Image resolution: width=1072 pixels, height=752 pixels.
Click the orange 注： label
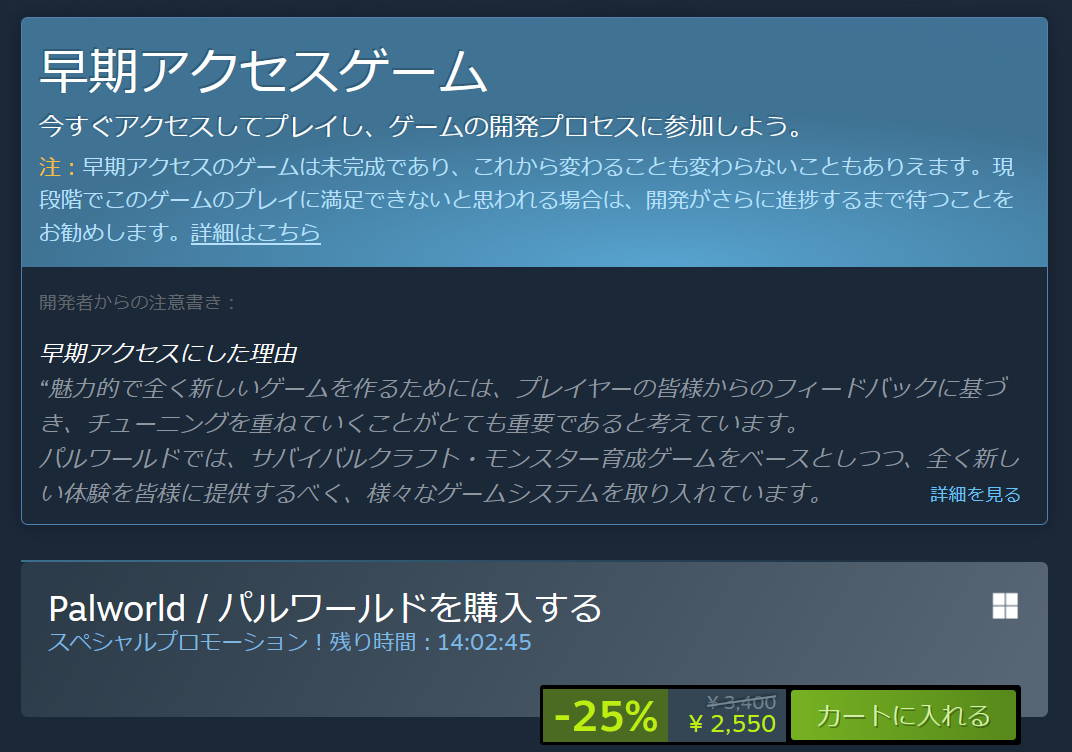[58, 167]
